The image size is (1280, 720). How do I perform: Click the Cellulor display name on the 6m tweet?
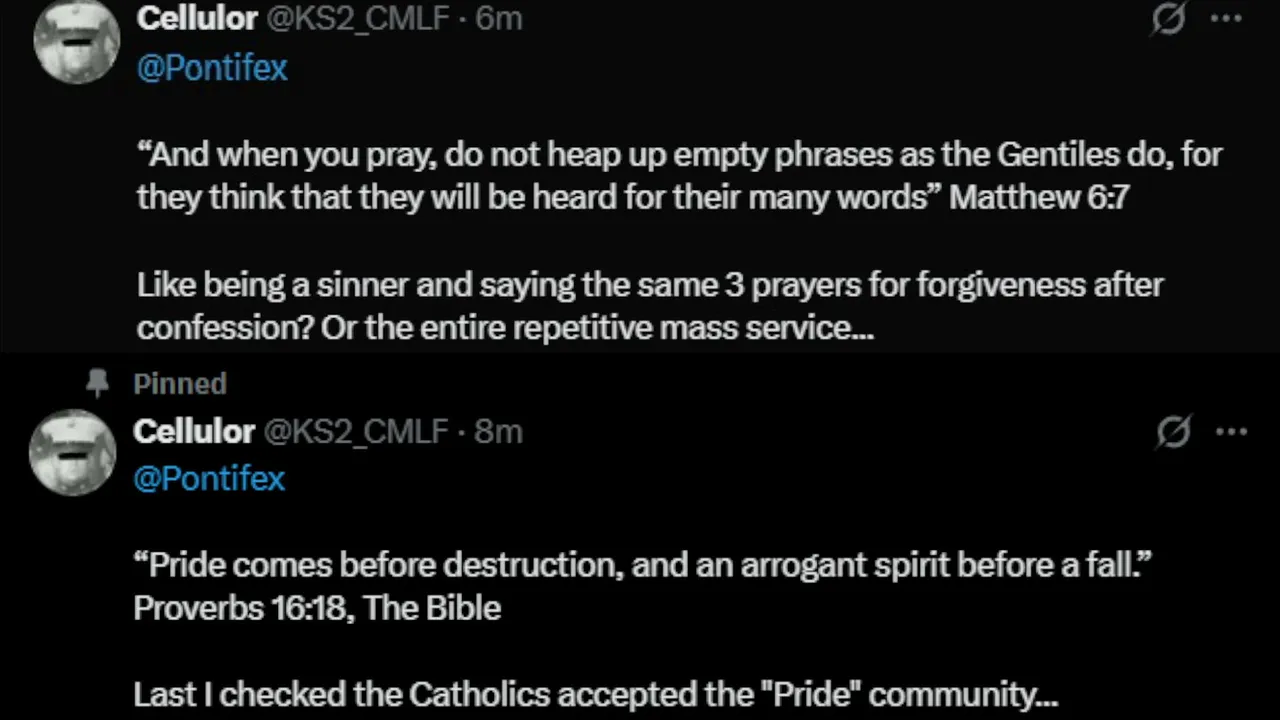(197, 18)
